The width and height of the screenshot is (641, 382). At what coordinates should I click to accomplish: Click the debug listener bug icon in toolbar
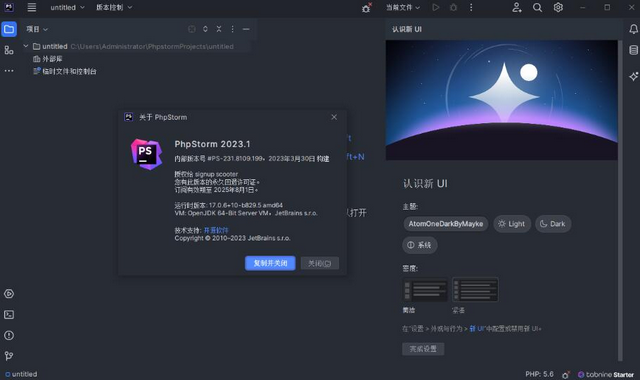366,8
